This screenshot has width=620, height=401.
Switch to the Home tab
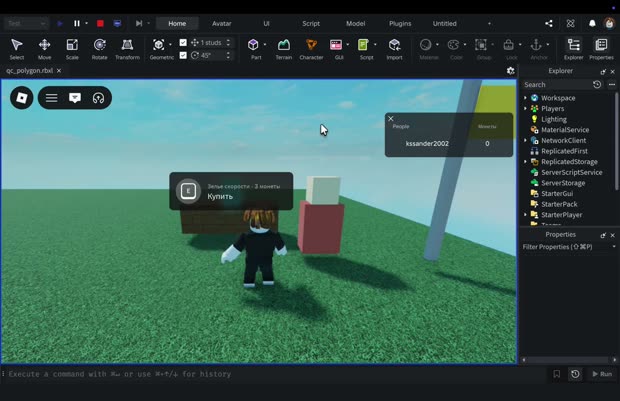pos(177,23)
